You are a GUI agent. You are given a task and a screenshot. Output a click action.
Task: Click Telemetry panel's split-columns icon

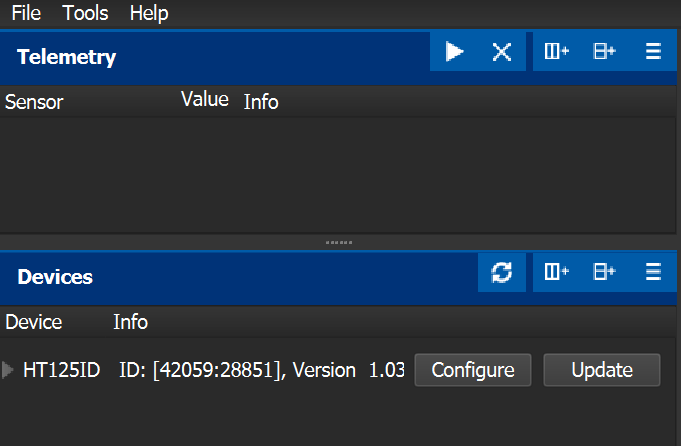(556, 52)
